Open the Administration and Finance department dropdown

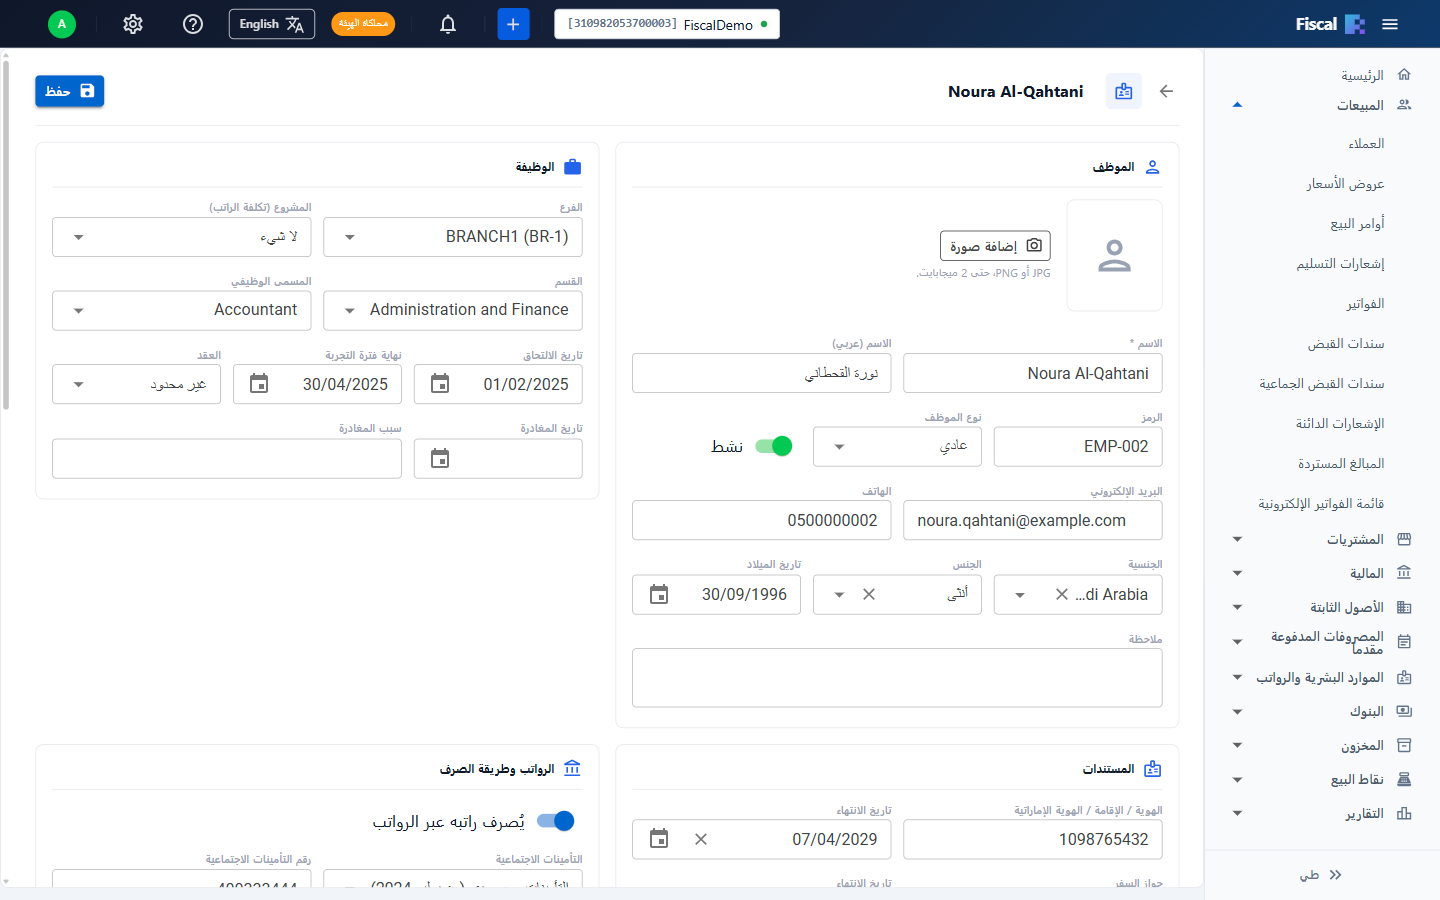click(x=453, y=310)
